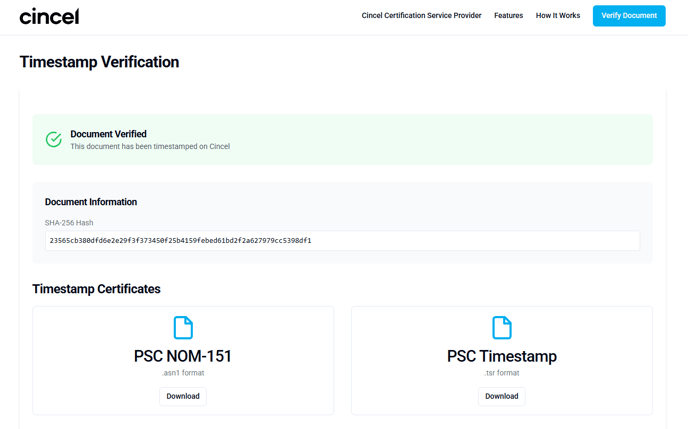This screenshot has width=688, height=429.
Task: Download the PSC Timestamp certificate
Action: [x=502, y=396]
